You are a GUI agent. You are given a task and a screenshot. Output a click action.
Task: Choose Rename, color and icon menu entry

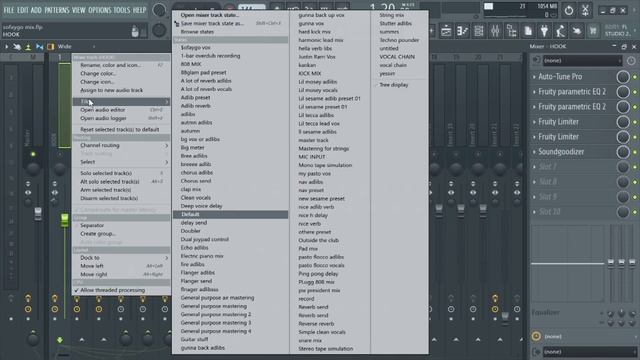[x=122, y=65]
